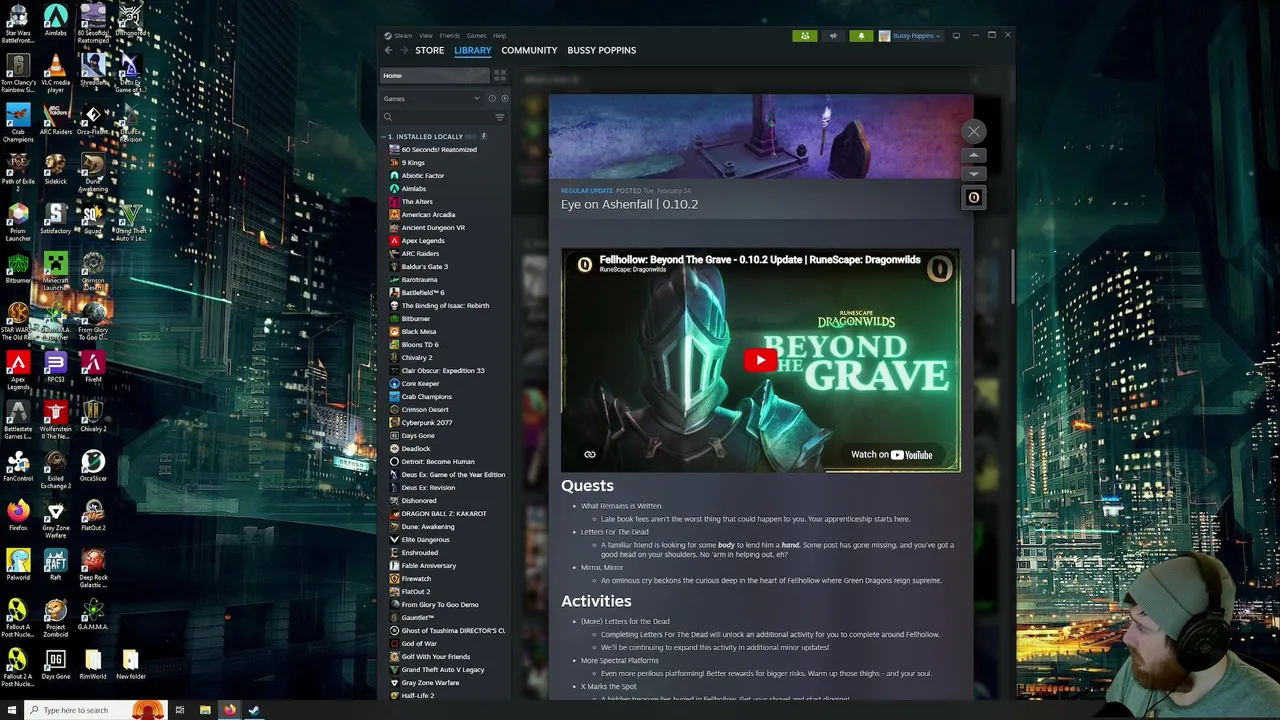Click the recent activity clock icon
1280x720 pixels.
[491, 99]
